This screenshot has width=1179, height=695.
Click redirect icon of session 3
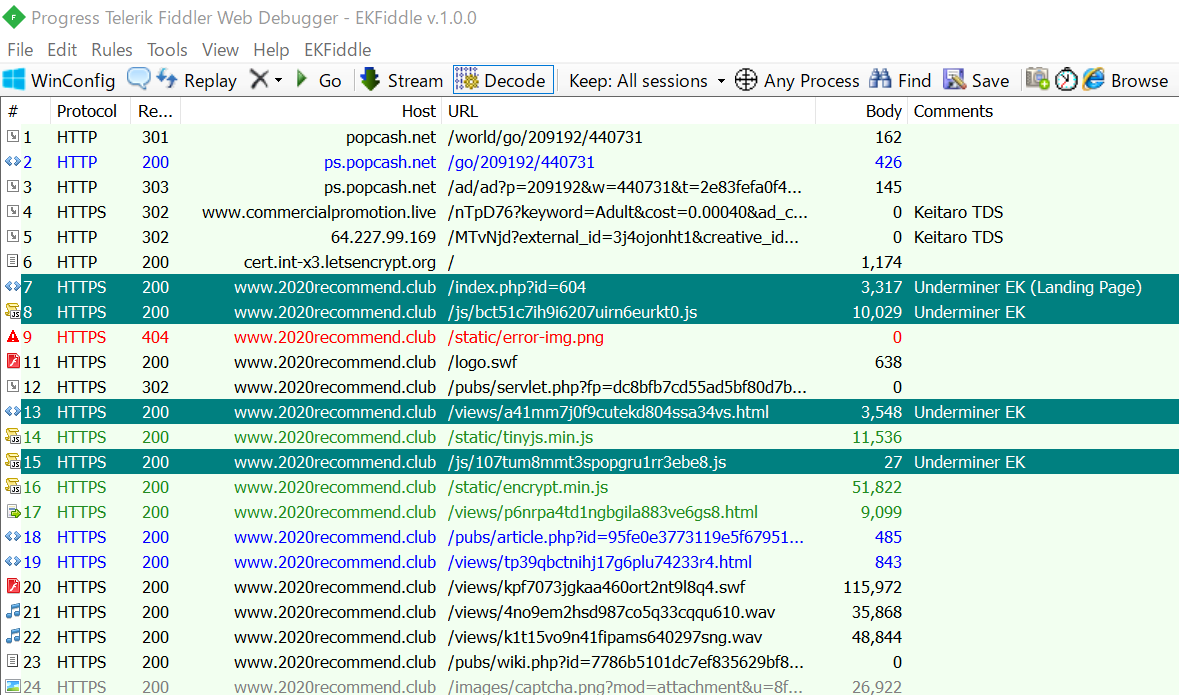13,186
